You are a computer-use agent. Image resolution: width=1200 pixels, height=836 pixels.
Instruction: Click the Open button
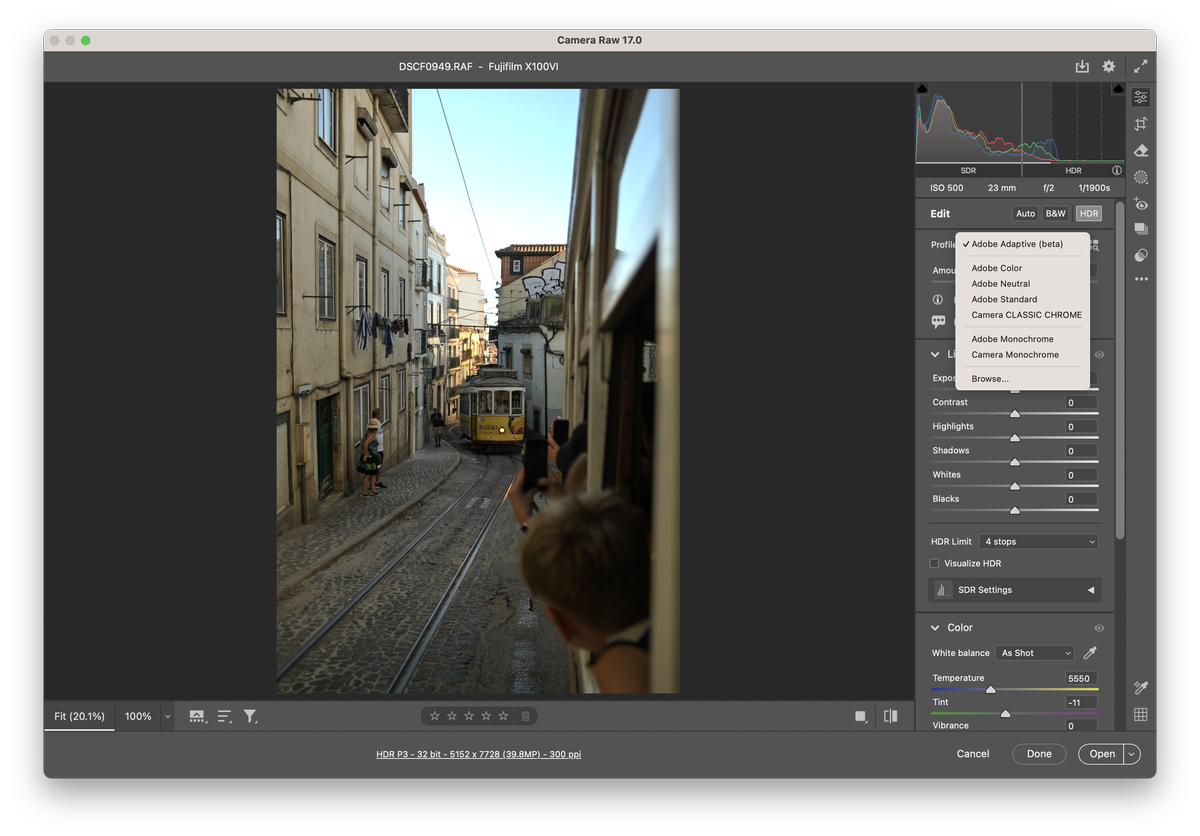[1102, 754]
